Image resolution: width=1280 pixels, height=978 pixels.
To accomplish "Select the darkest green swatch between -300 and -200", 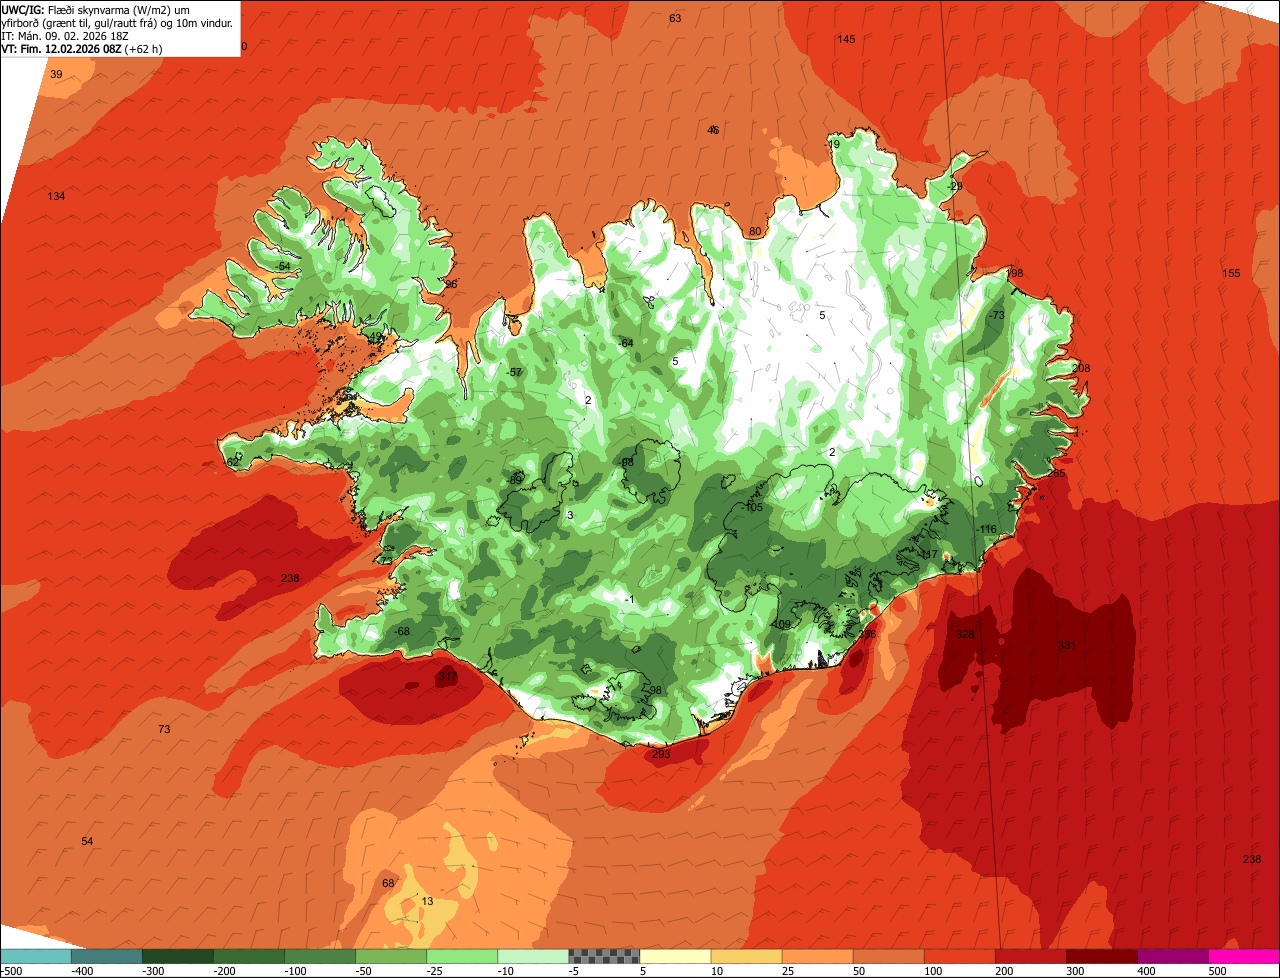I will pyautogui.click(x=177, y=956).
